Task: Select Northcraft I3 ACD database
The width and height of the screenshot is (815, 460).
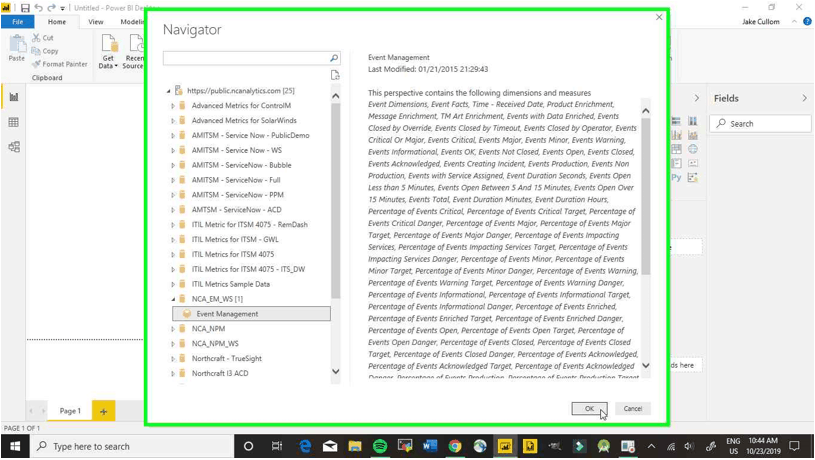Action: (x=220, y=373)
